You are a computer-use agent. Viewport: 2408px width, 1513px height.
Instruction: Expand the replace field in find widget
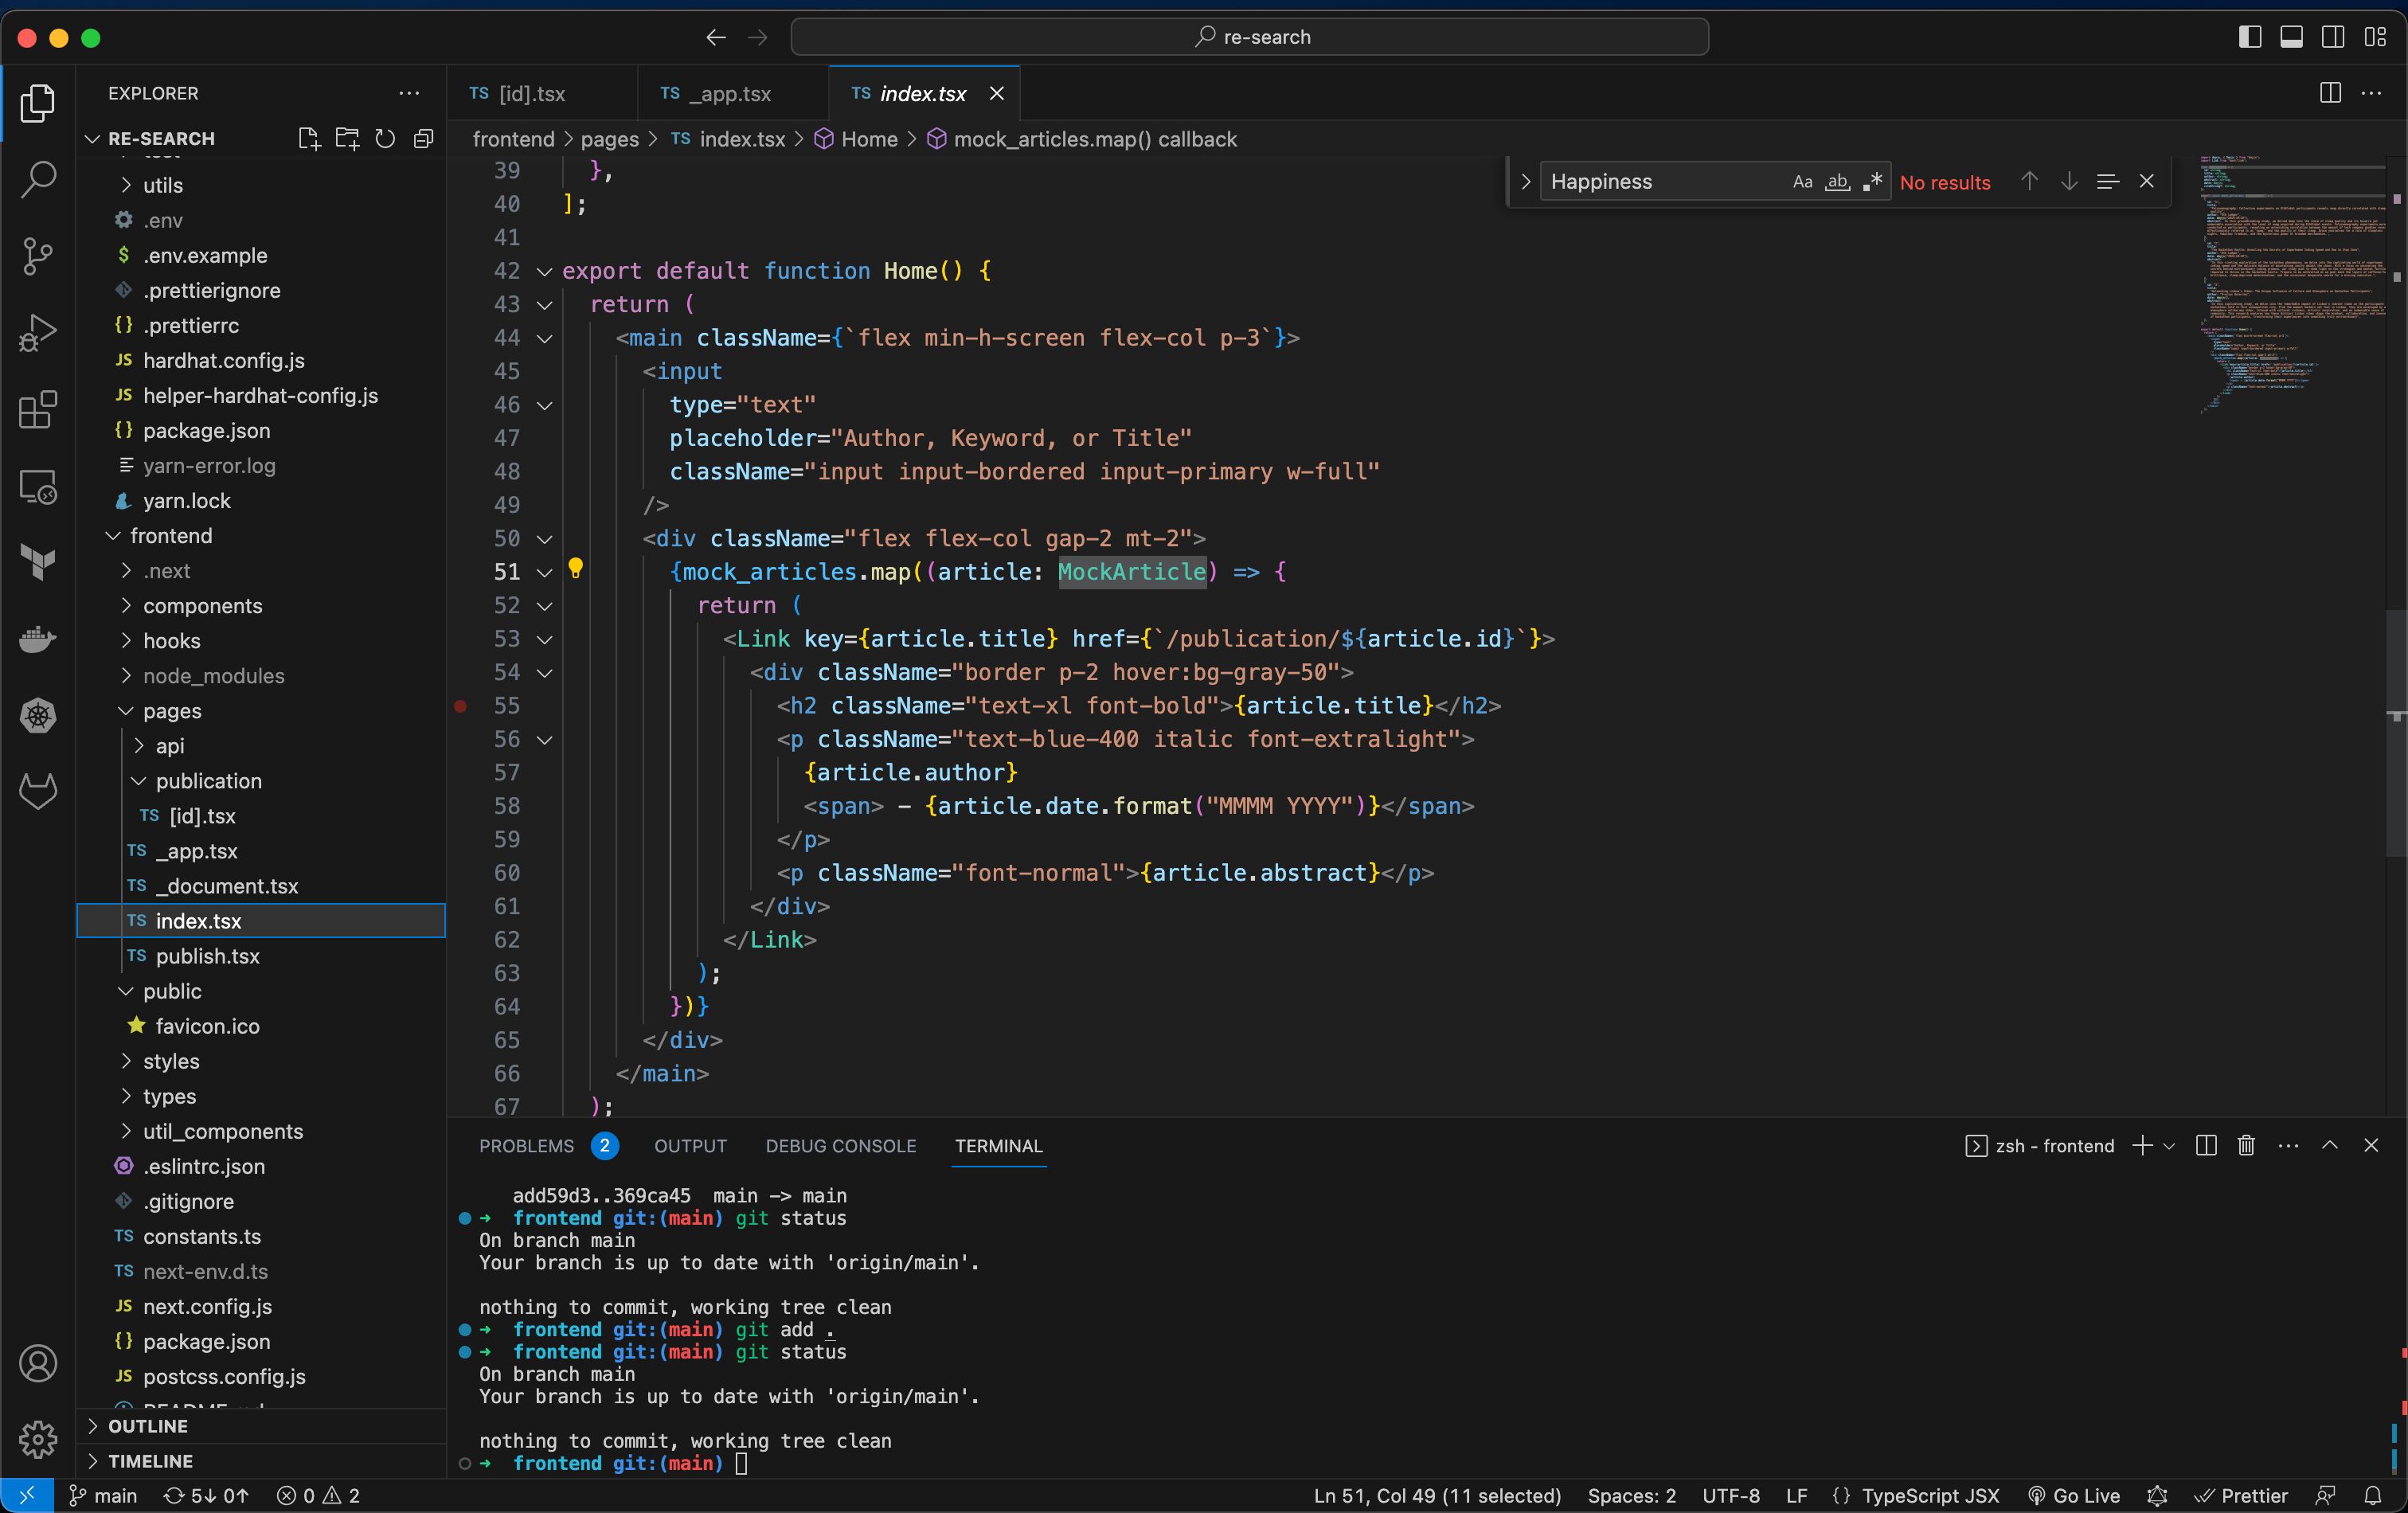1525,182
